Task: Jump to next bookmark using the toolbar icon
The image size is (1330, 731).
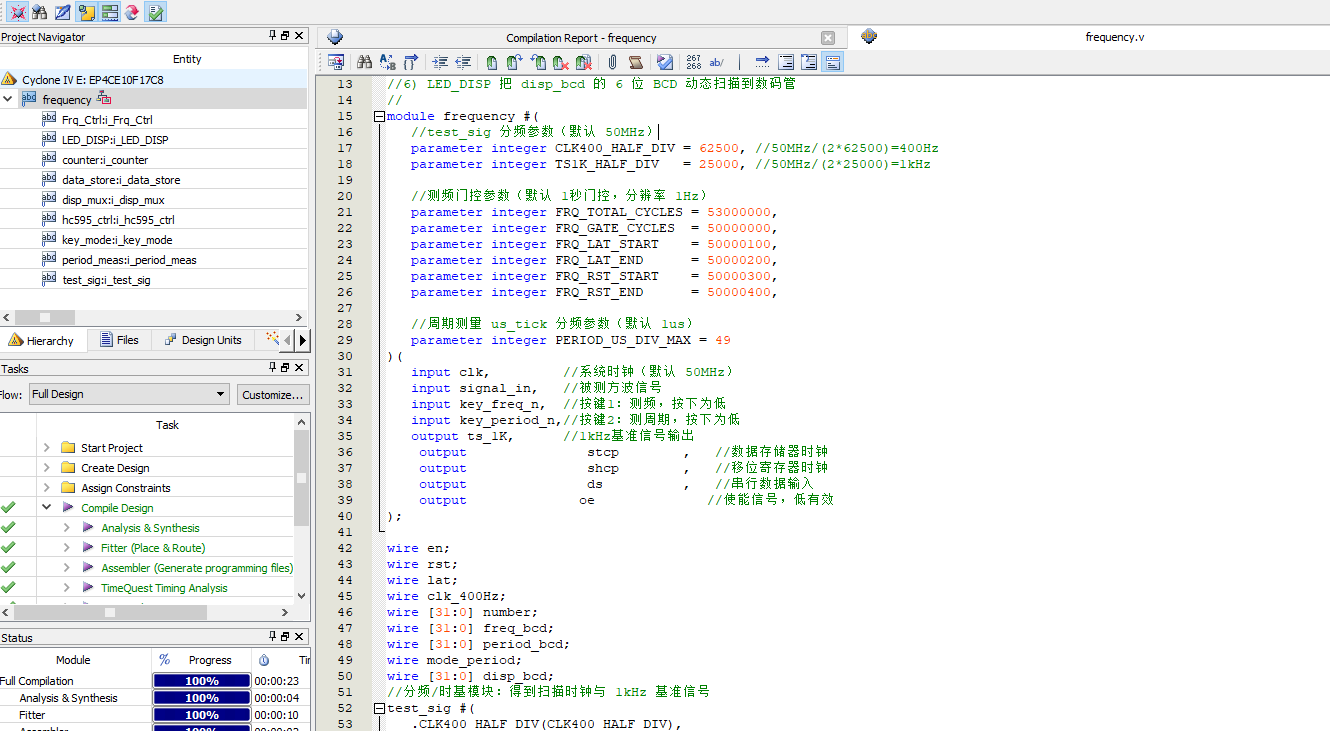Action: (514, 62)
